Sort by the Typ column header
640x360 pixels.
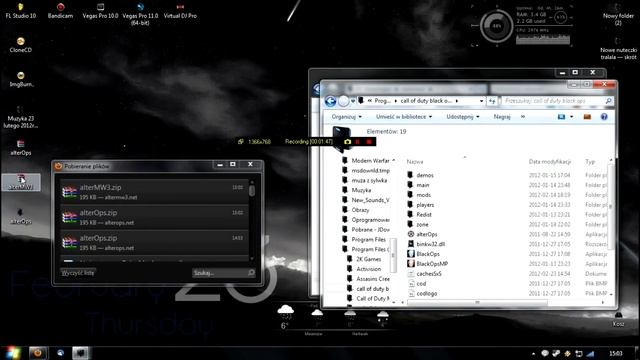click(x=590, y=162)
